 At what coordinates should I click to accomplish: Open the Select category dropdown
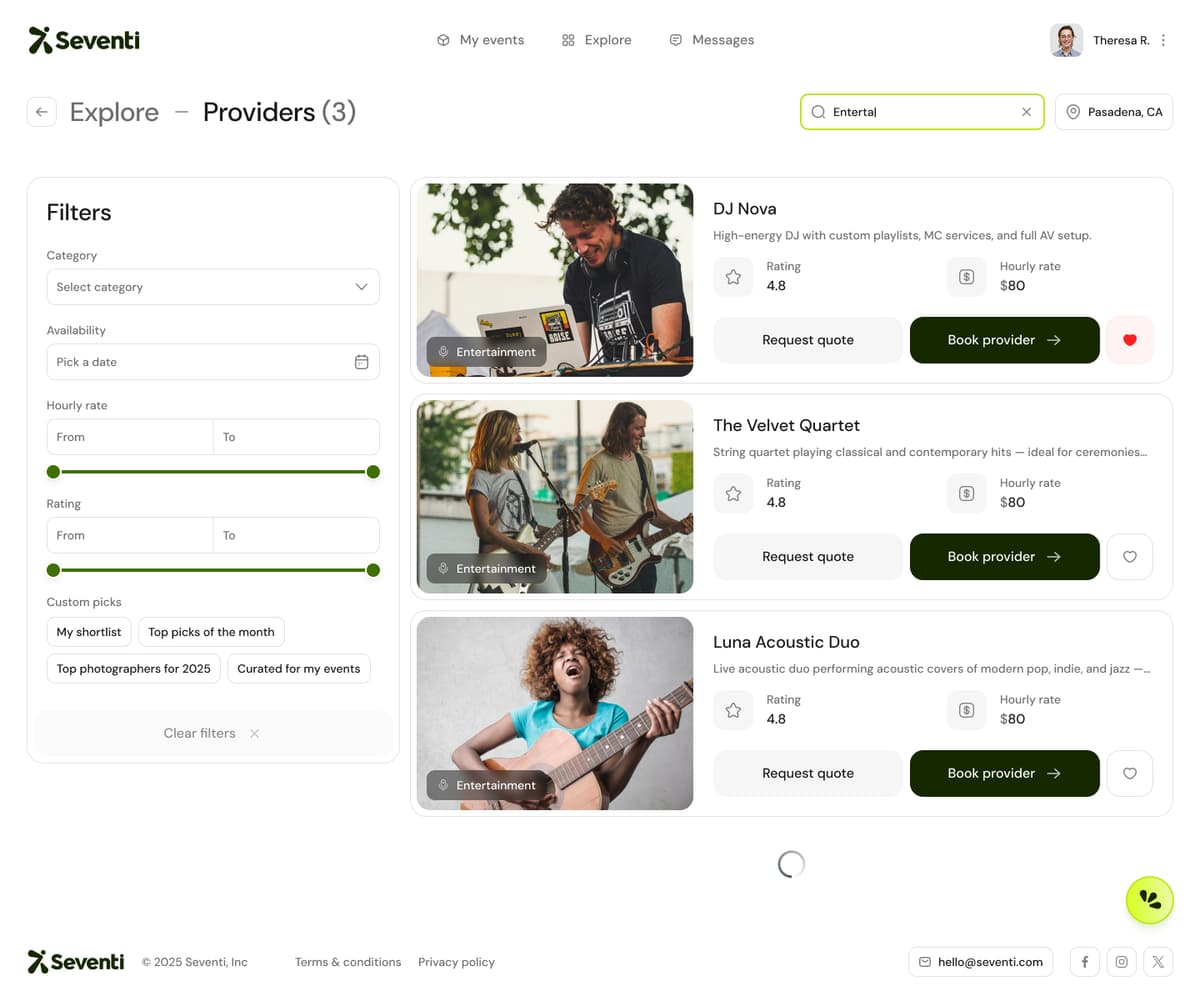point(213,286)
